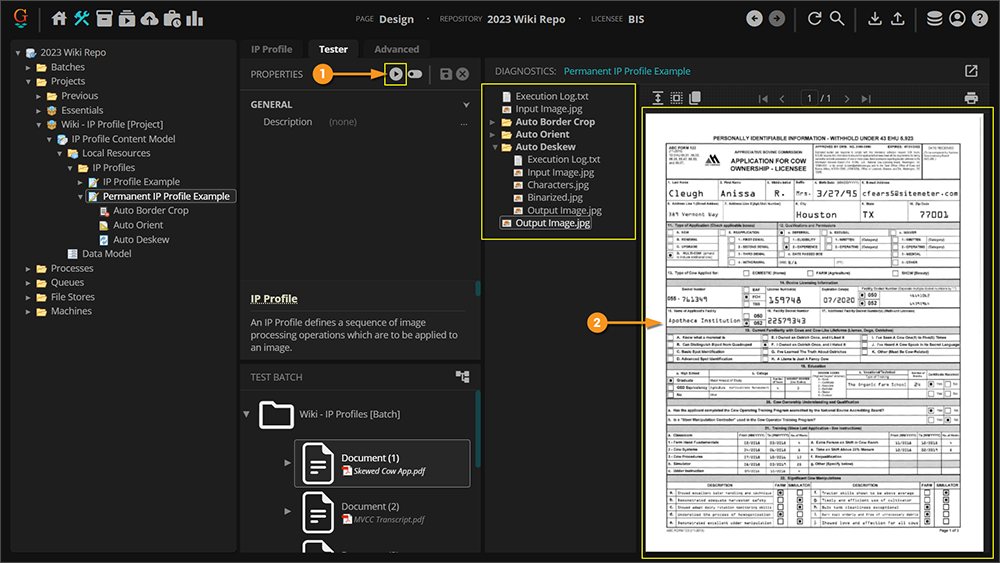Expand the Batches folder in tree
The height and width of the screenshot is (563, 1000).
pos(29,67)
